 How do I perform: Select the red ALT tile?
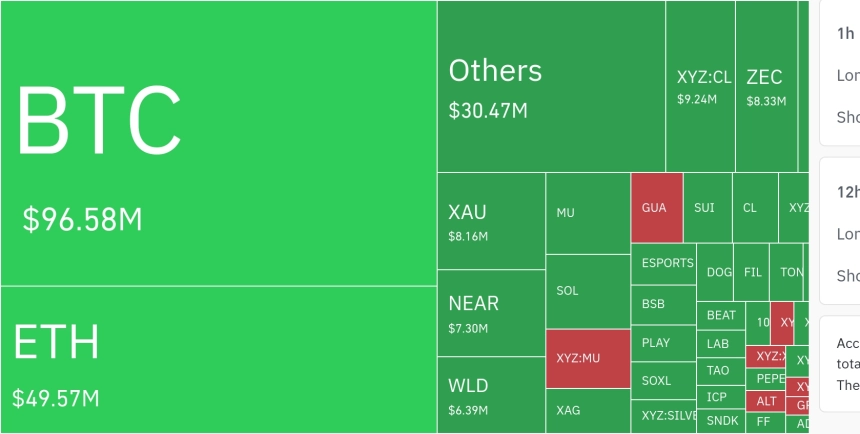click(x=765, y=401)
